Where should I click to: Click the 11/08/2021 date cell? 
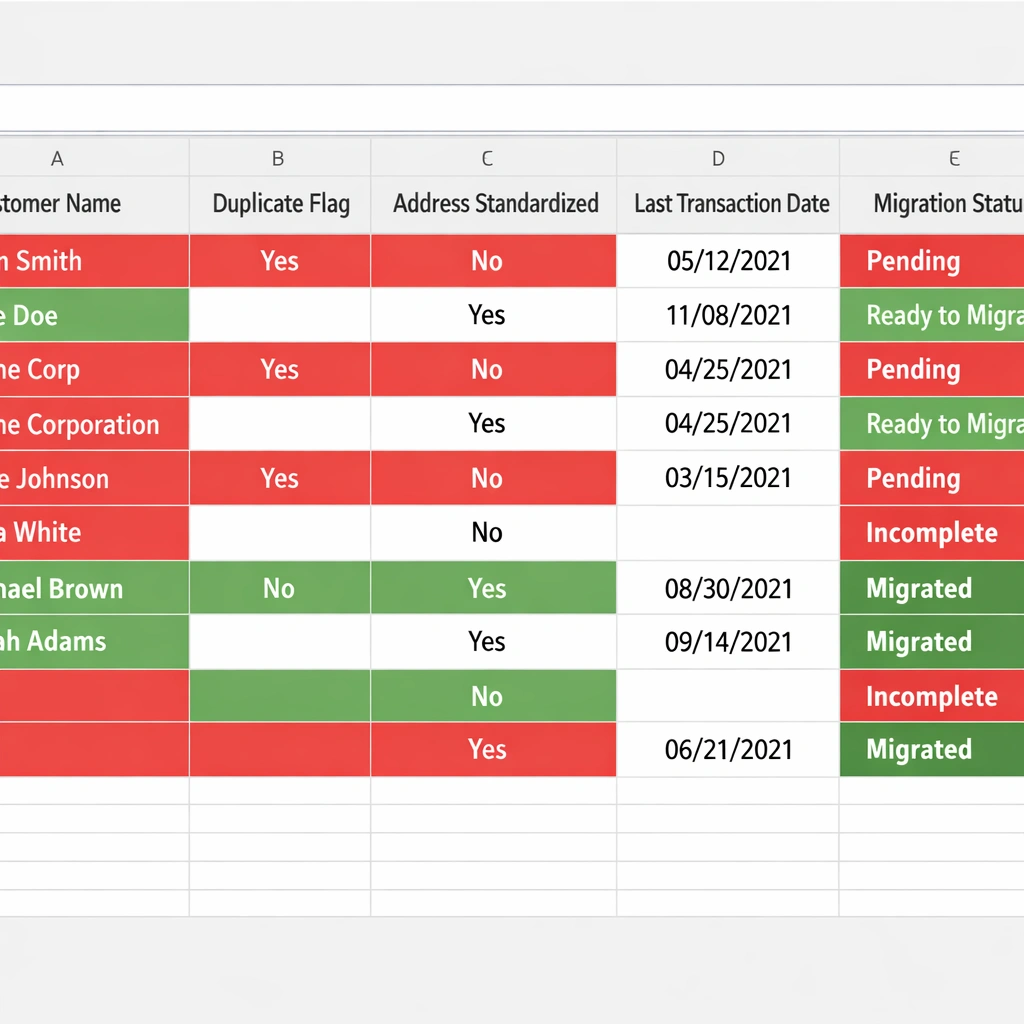pyautogui.click(x=728, y=316)
